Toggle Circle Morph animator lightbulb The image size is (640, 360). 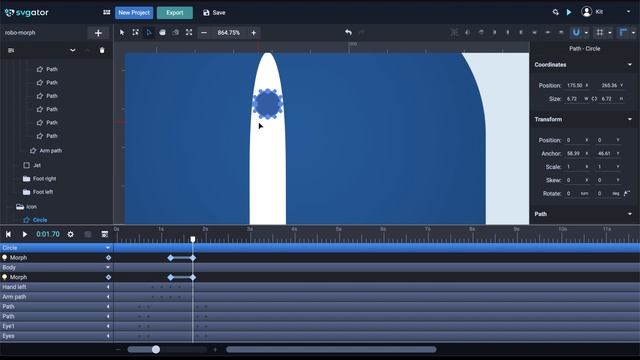coord(4,258)
